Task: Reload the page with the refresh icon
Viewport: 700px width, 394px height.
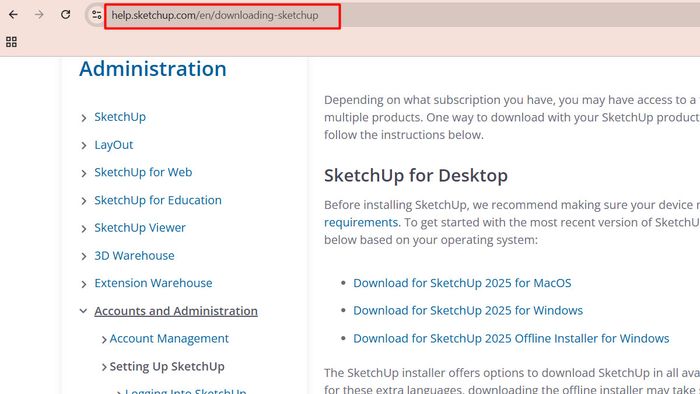Action: click(x=66, y=15)
